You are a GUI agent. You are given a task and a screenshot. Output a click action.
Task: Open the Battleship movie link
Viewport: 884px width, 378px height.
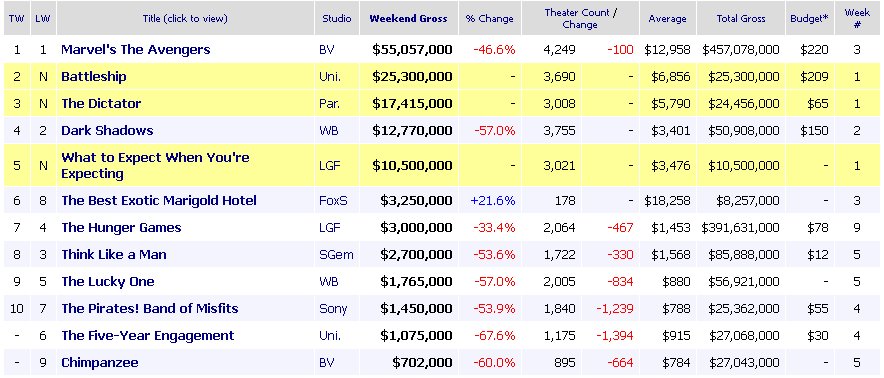point(94,77)
